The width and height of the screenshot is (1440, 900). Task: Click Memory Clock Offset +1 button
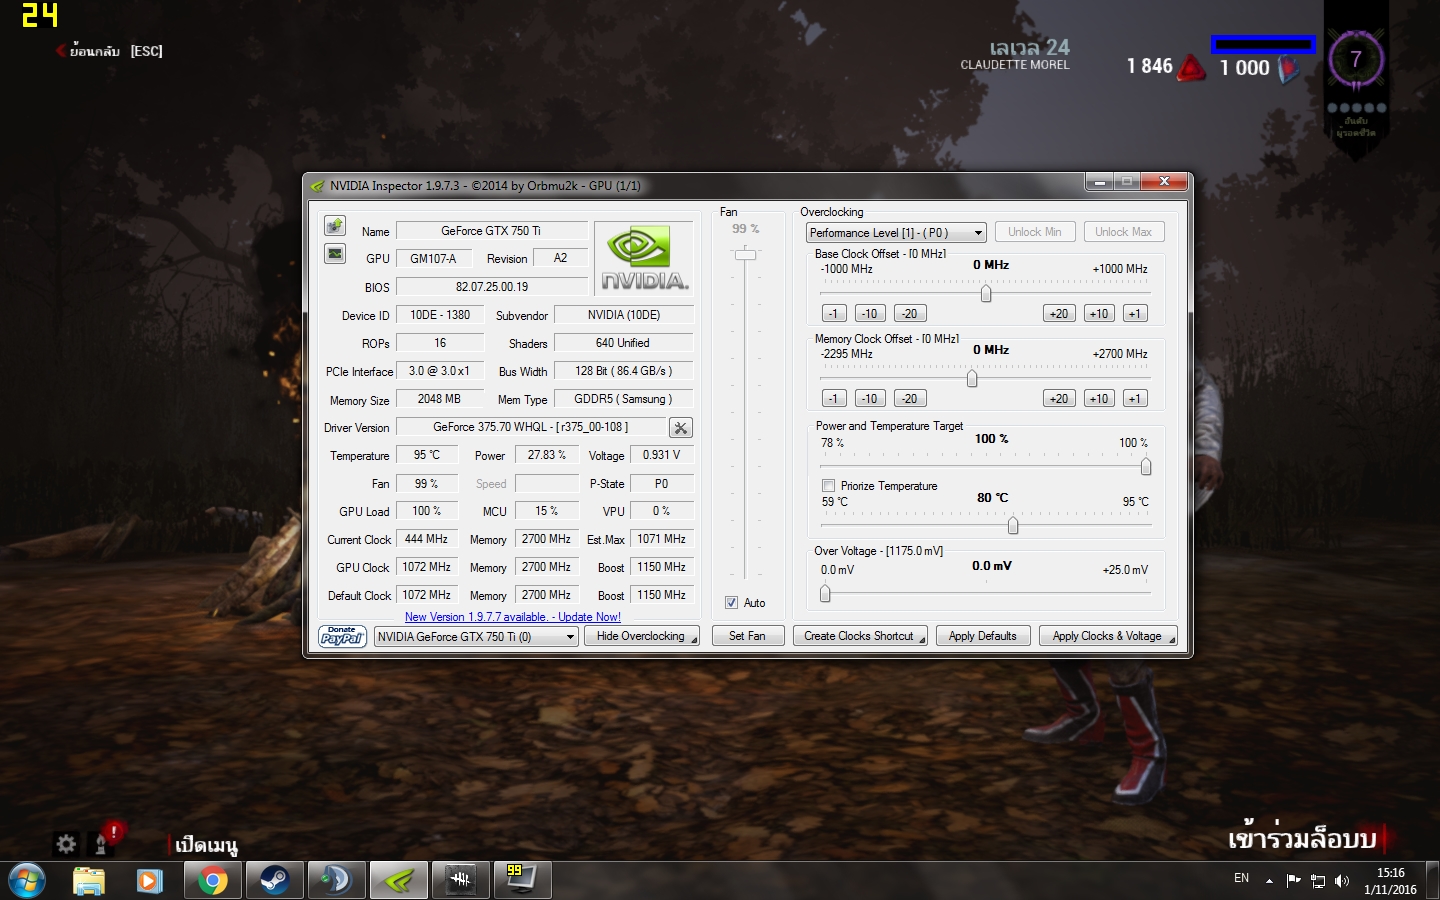click(1135, 398)
